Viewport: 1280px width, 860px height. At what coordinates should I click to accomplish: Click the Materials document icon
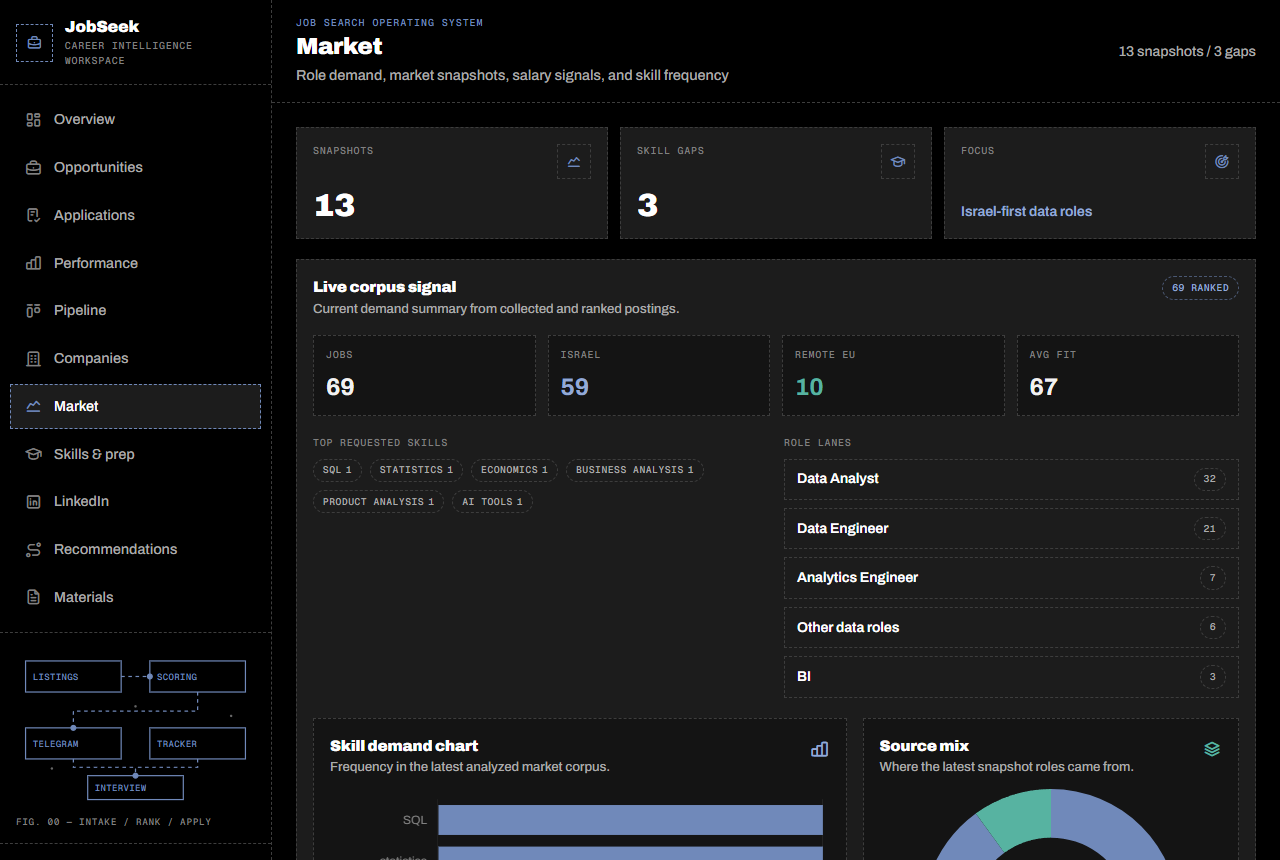point(33,598)
